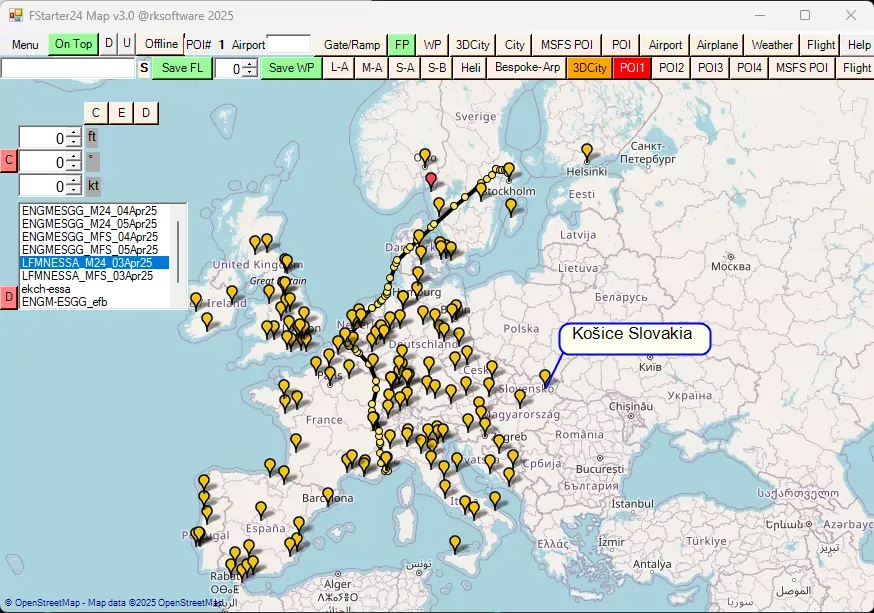874x613 pixels.
Task: Increment the number spinner beside Save WP
Action: (x=250, y=64)
